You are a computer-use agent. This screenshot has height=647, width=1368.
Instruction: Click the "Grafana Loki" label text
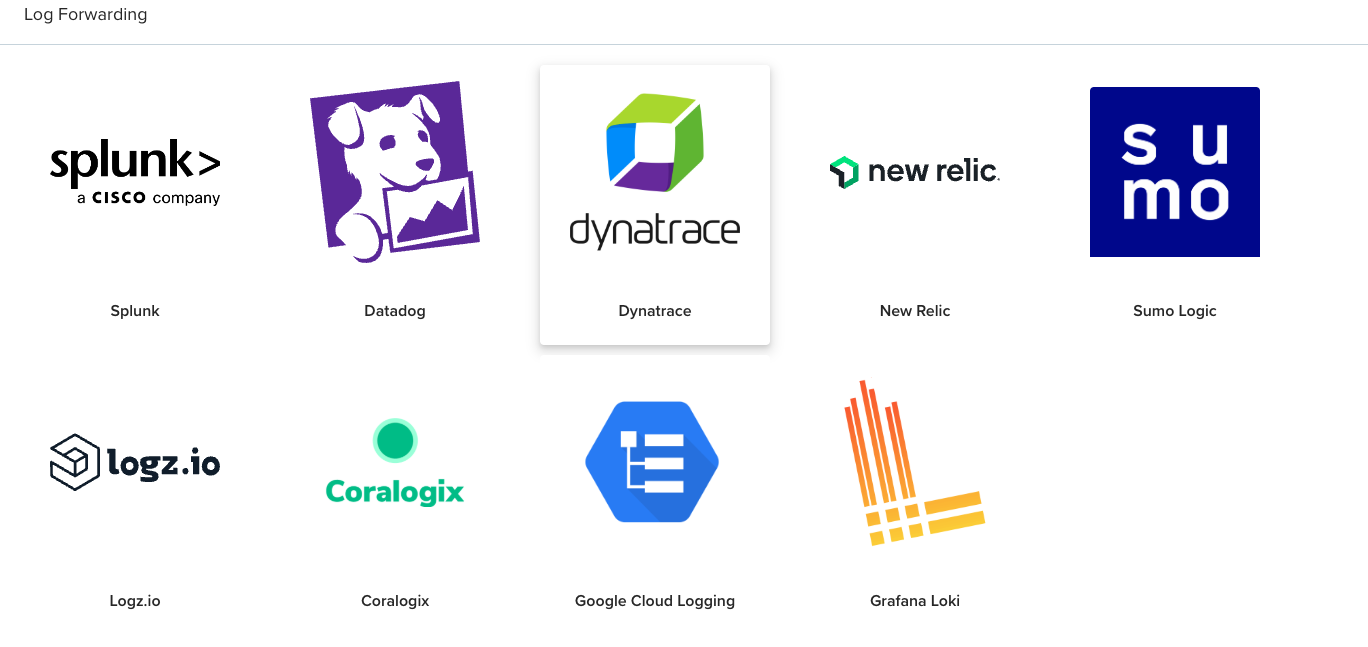[915, 601]
